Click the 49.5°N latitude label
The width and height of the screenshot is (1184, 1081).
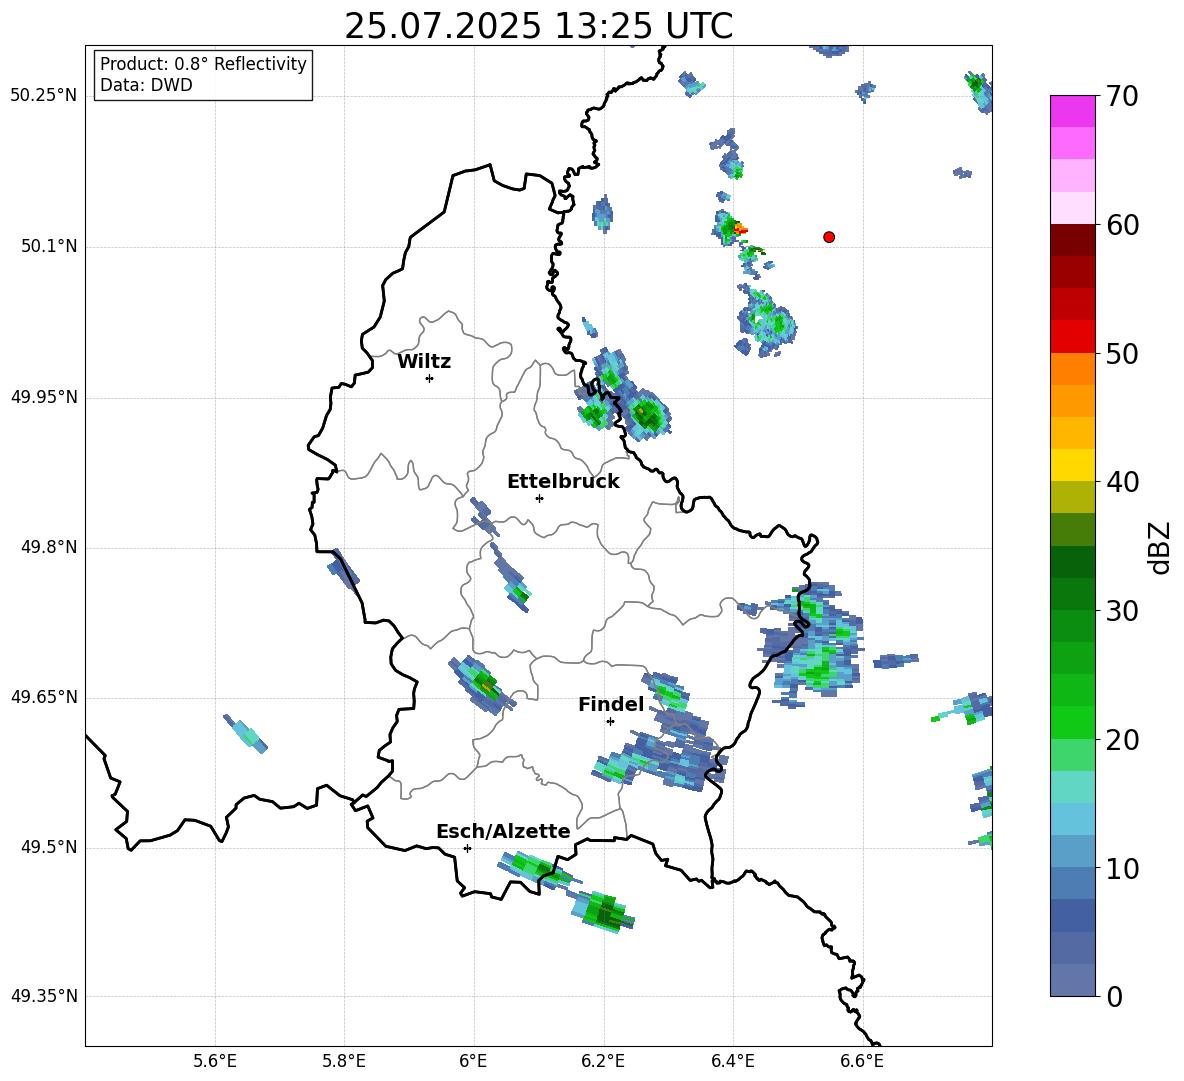[49, 848]
